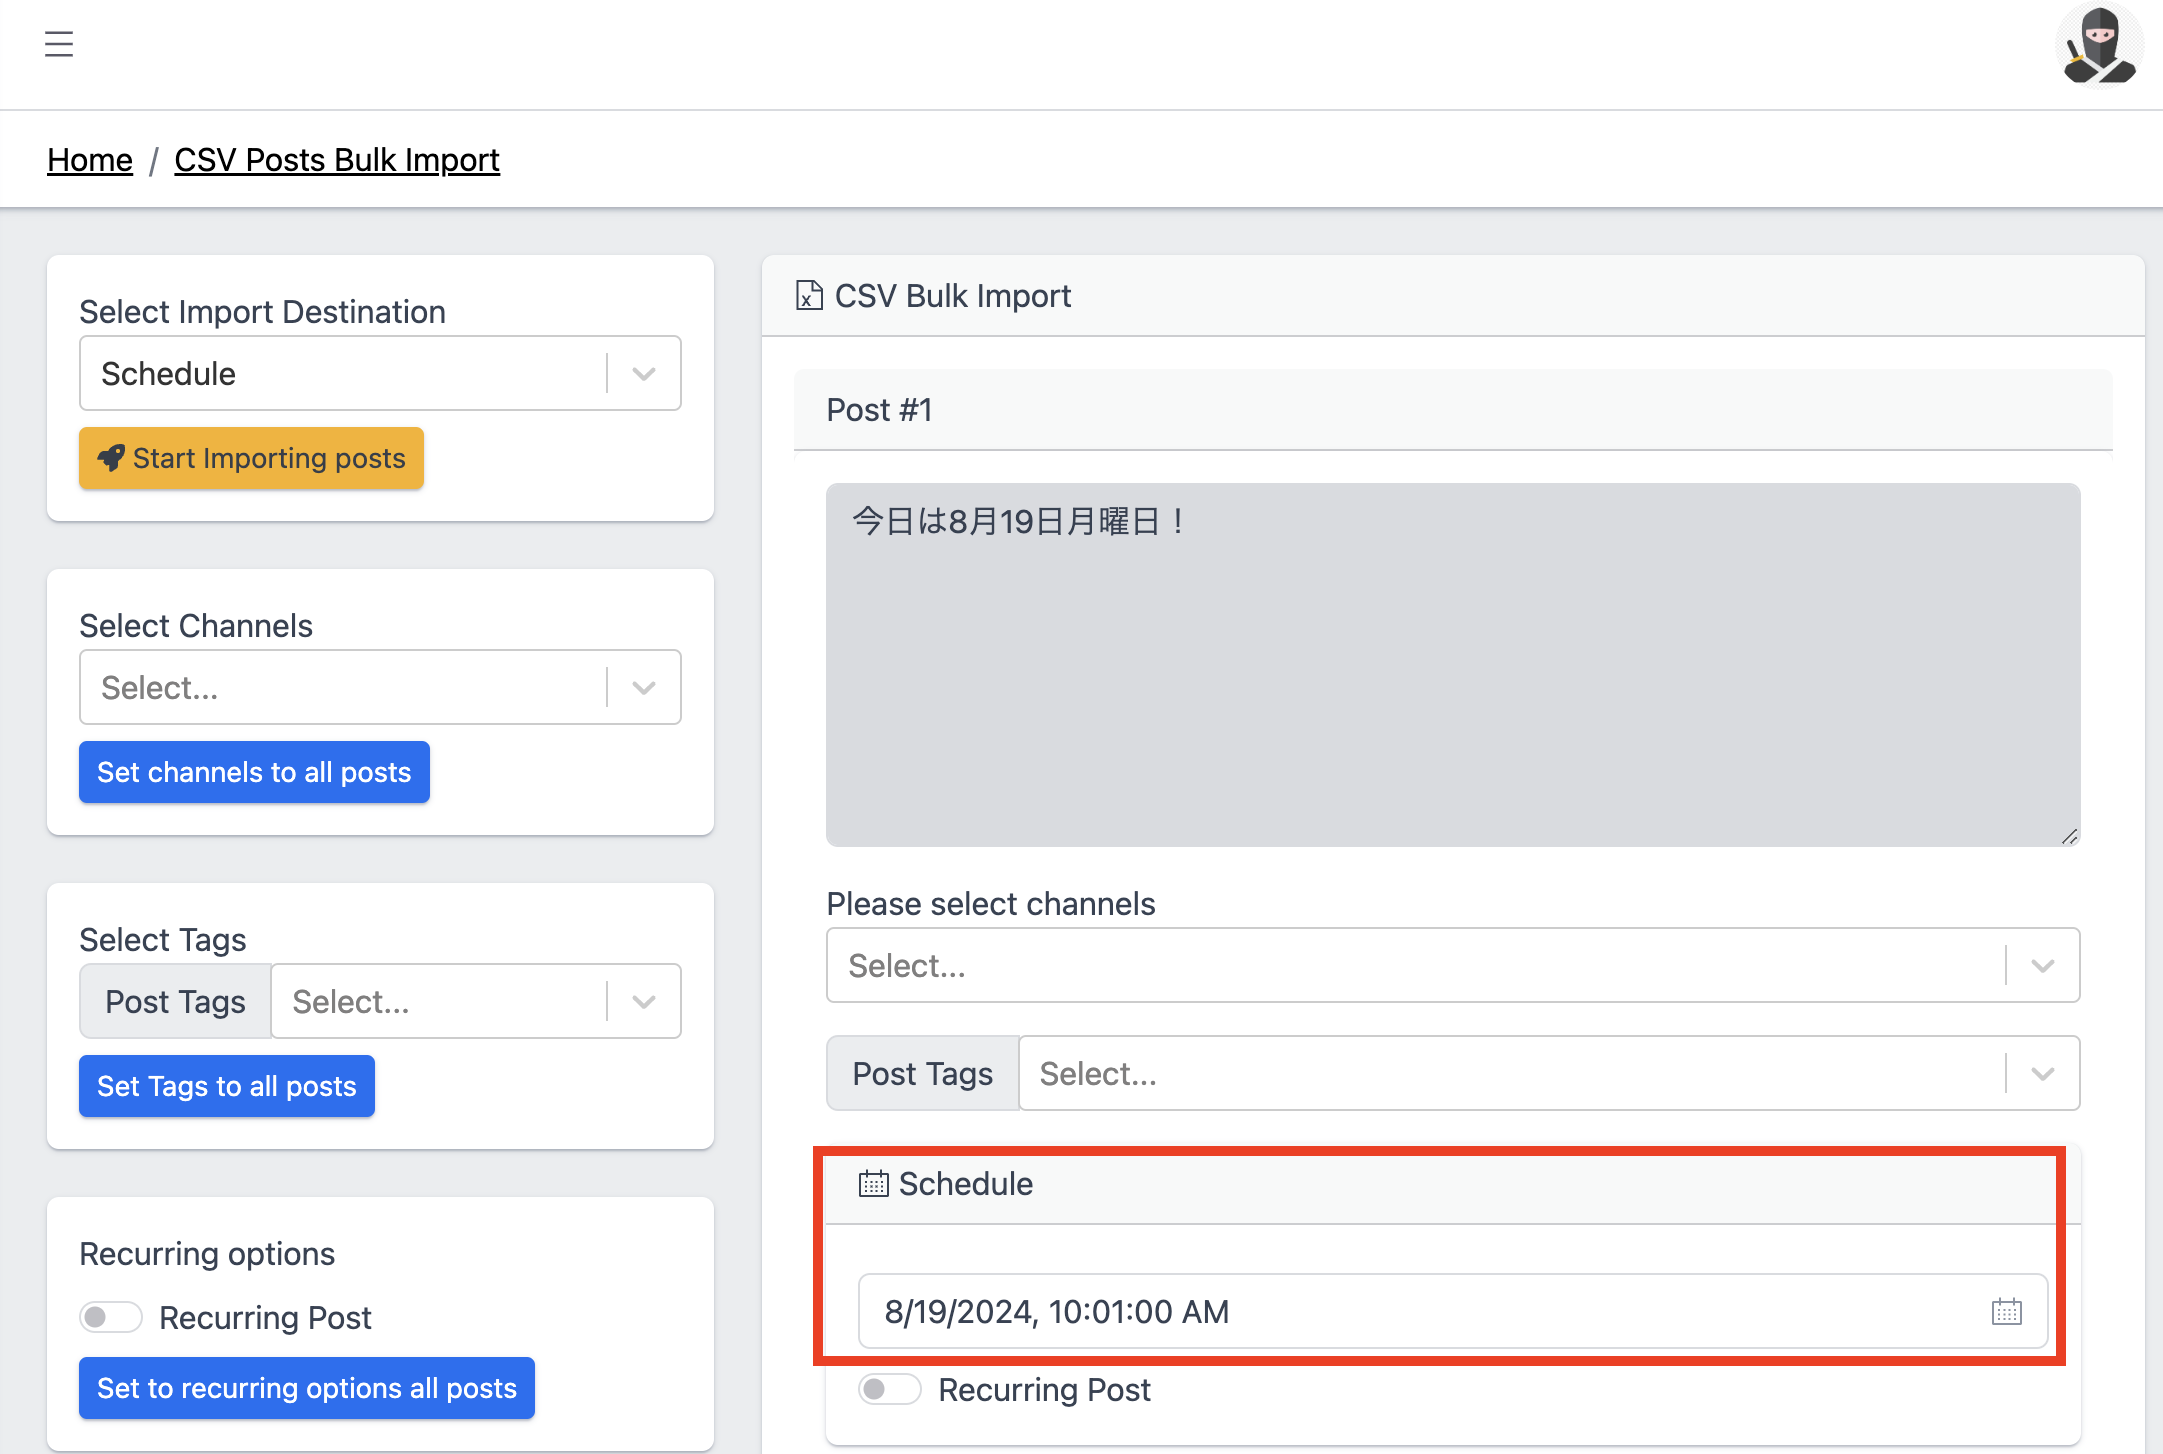
Task: Click the textarea resize handle in Post #1
Action: 2069,836
